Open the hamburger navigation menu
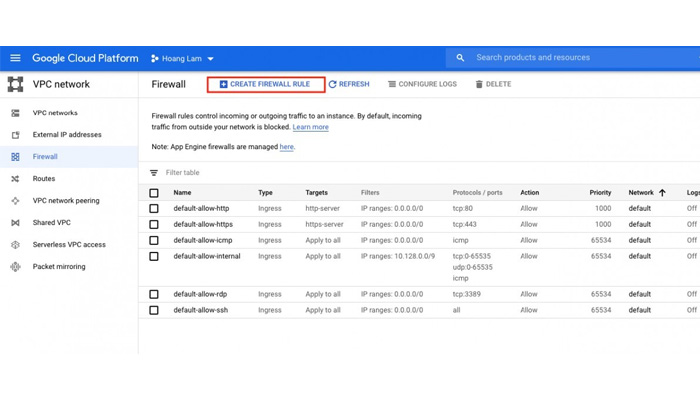Image resolution: width=700 pixels, height=400 pixels. tap(15, 58)
